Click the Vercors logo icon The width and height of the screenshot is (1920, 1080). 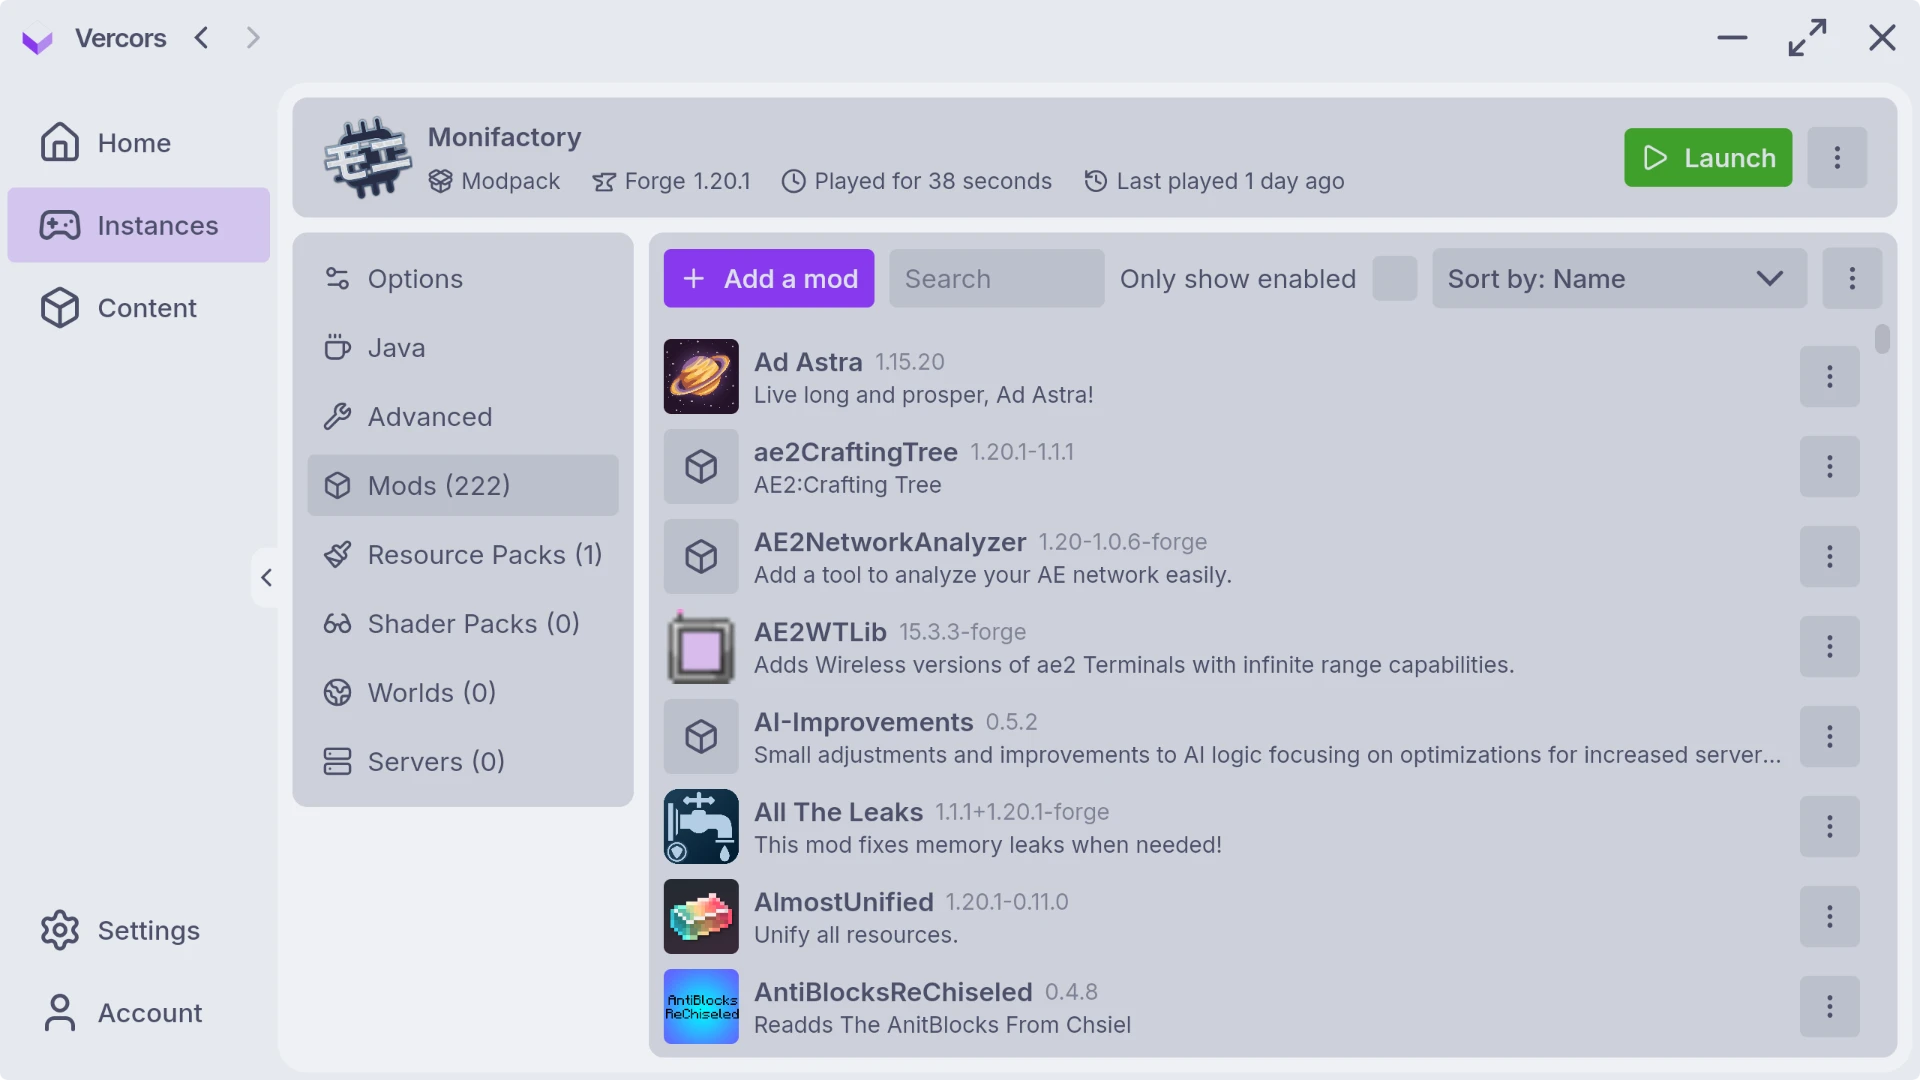(x=37, y=39)
